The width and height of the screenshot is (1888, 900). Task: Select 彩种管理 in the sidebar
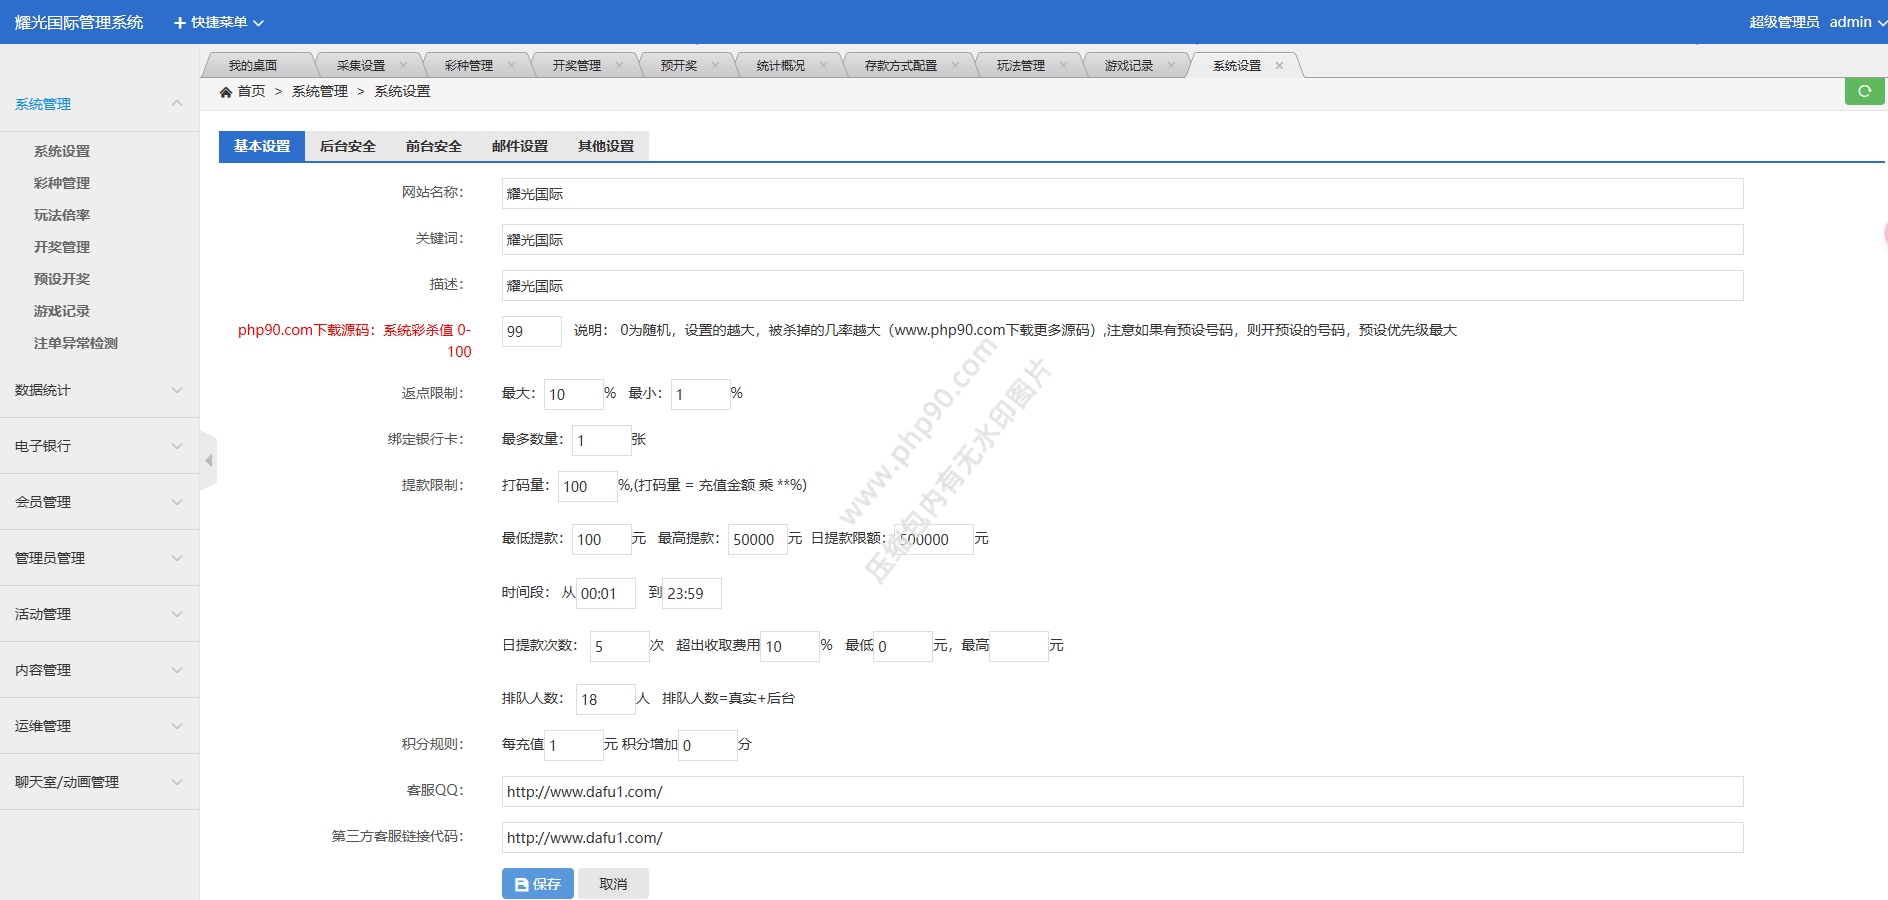tap(62, 183)
